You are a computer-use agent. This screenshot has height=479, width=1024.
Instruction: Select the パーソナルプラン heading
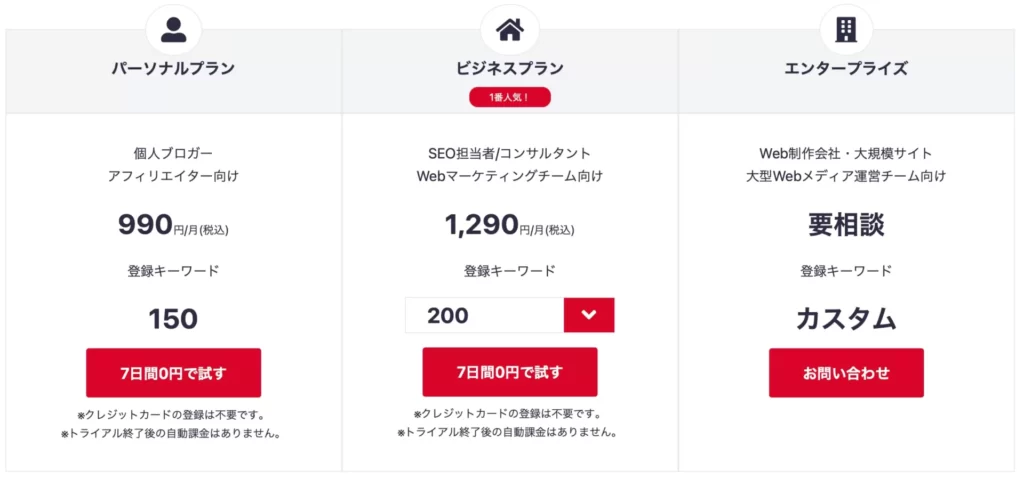point(173,68)
